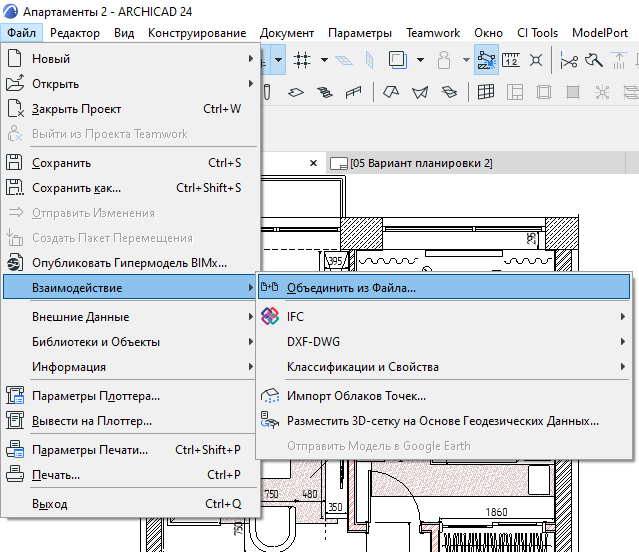Viewport: 639px width, 552px height.
Task: Click the close project icon beside Закрыть Проект
Action: click(x=15, y=109)
